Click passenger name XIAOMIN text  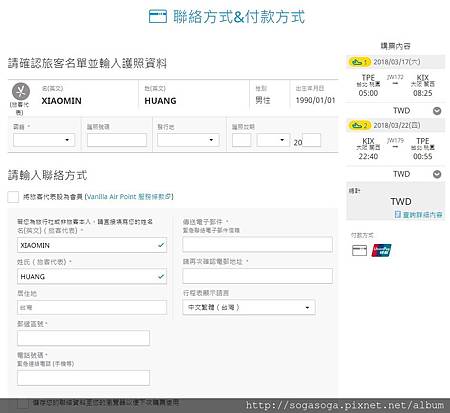pos(61,101)
